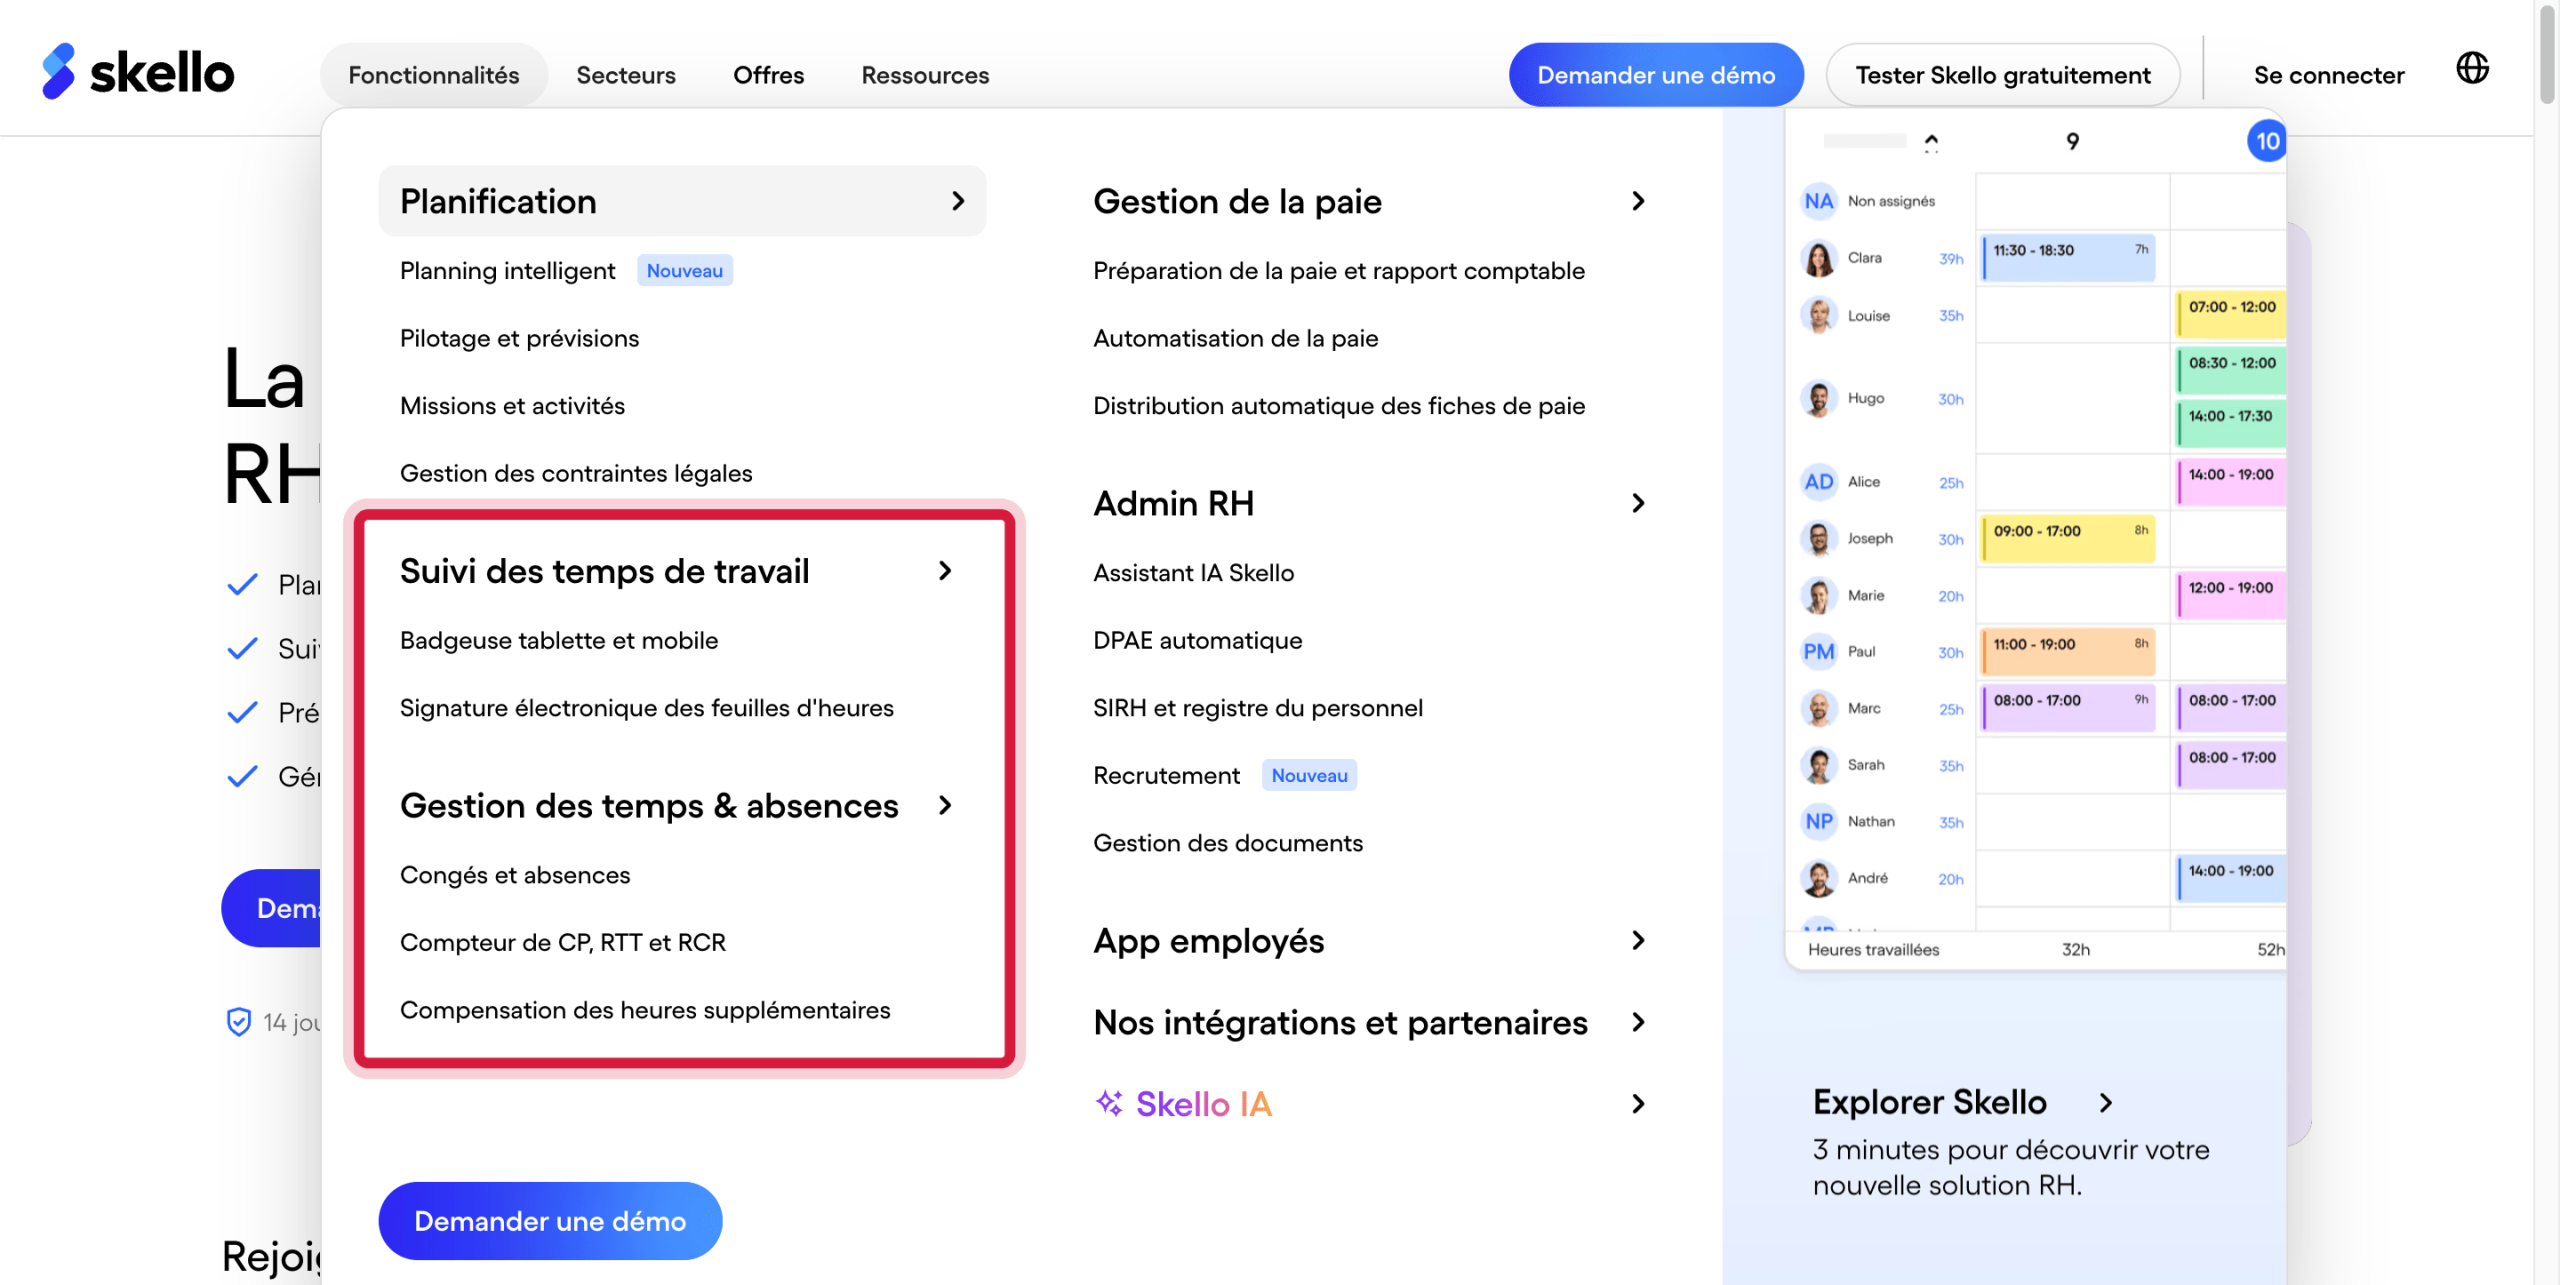Screen dimensions: 2560x1285
Task: Click the Skello logo
Action: click(x=138, y=72)
